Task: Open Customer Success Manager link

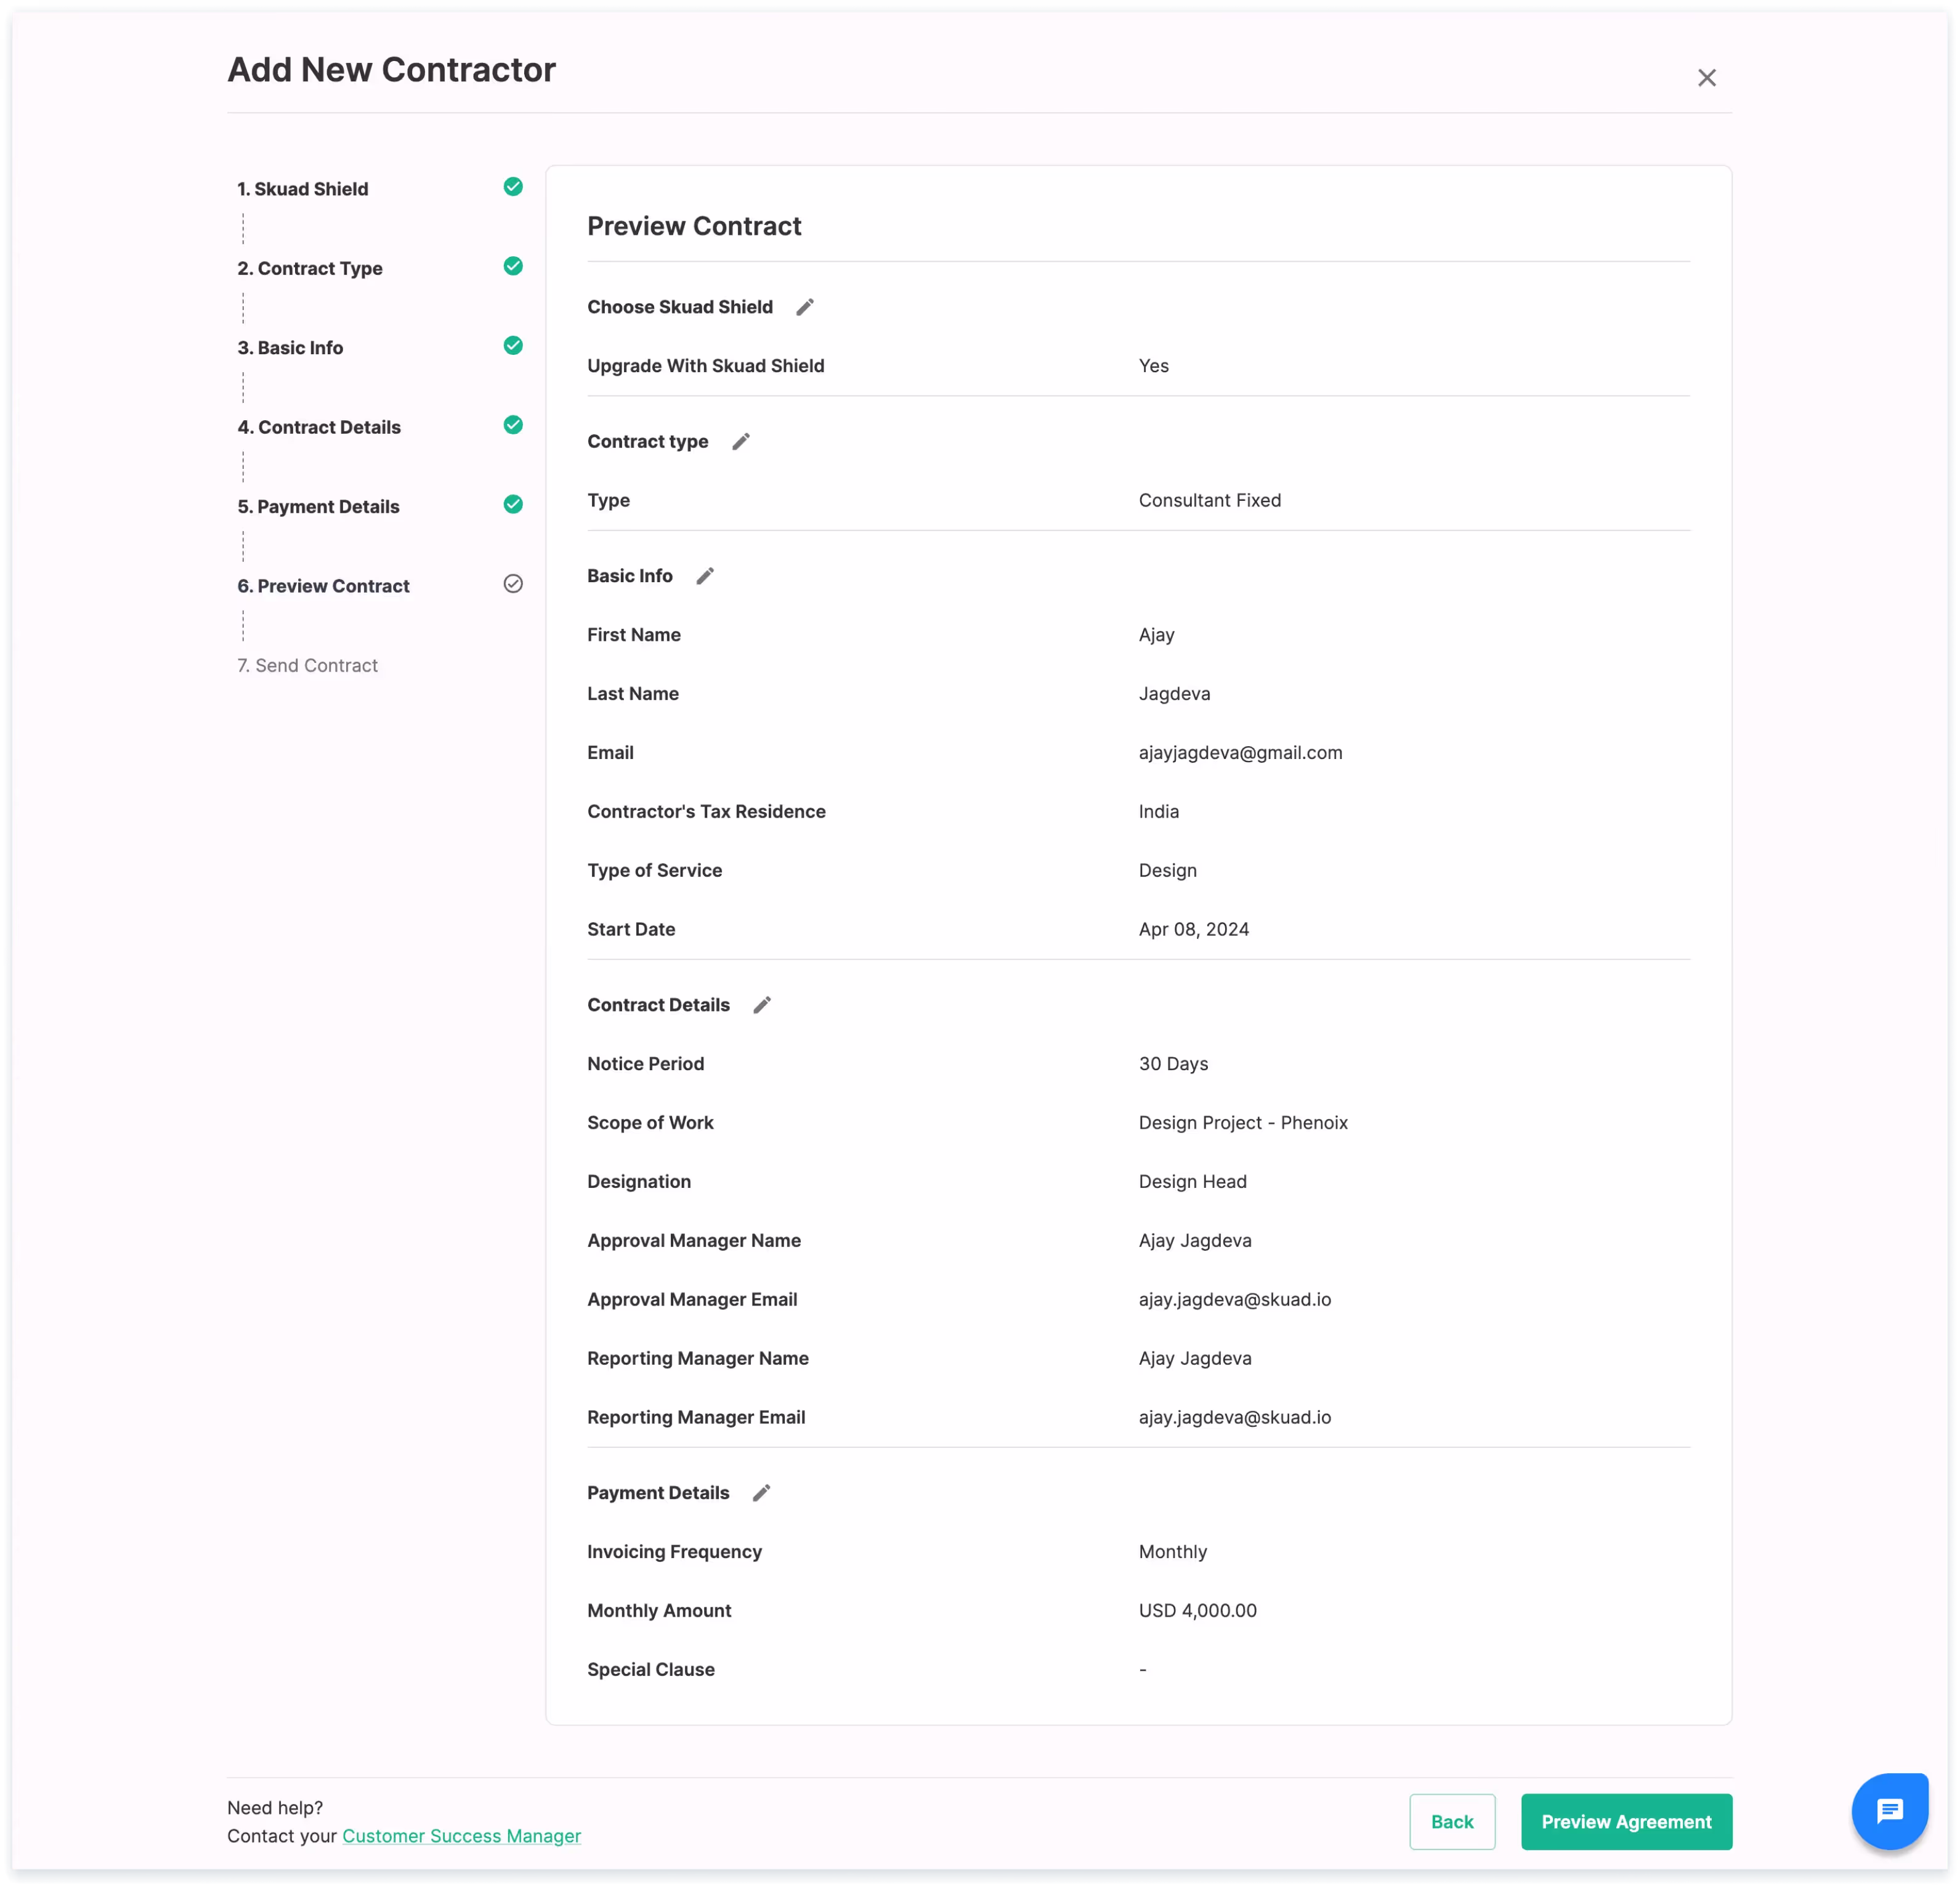Action: pos(461,1836)
